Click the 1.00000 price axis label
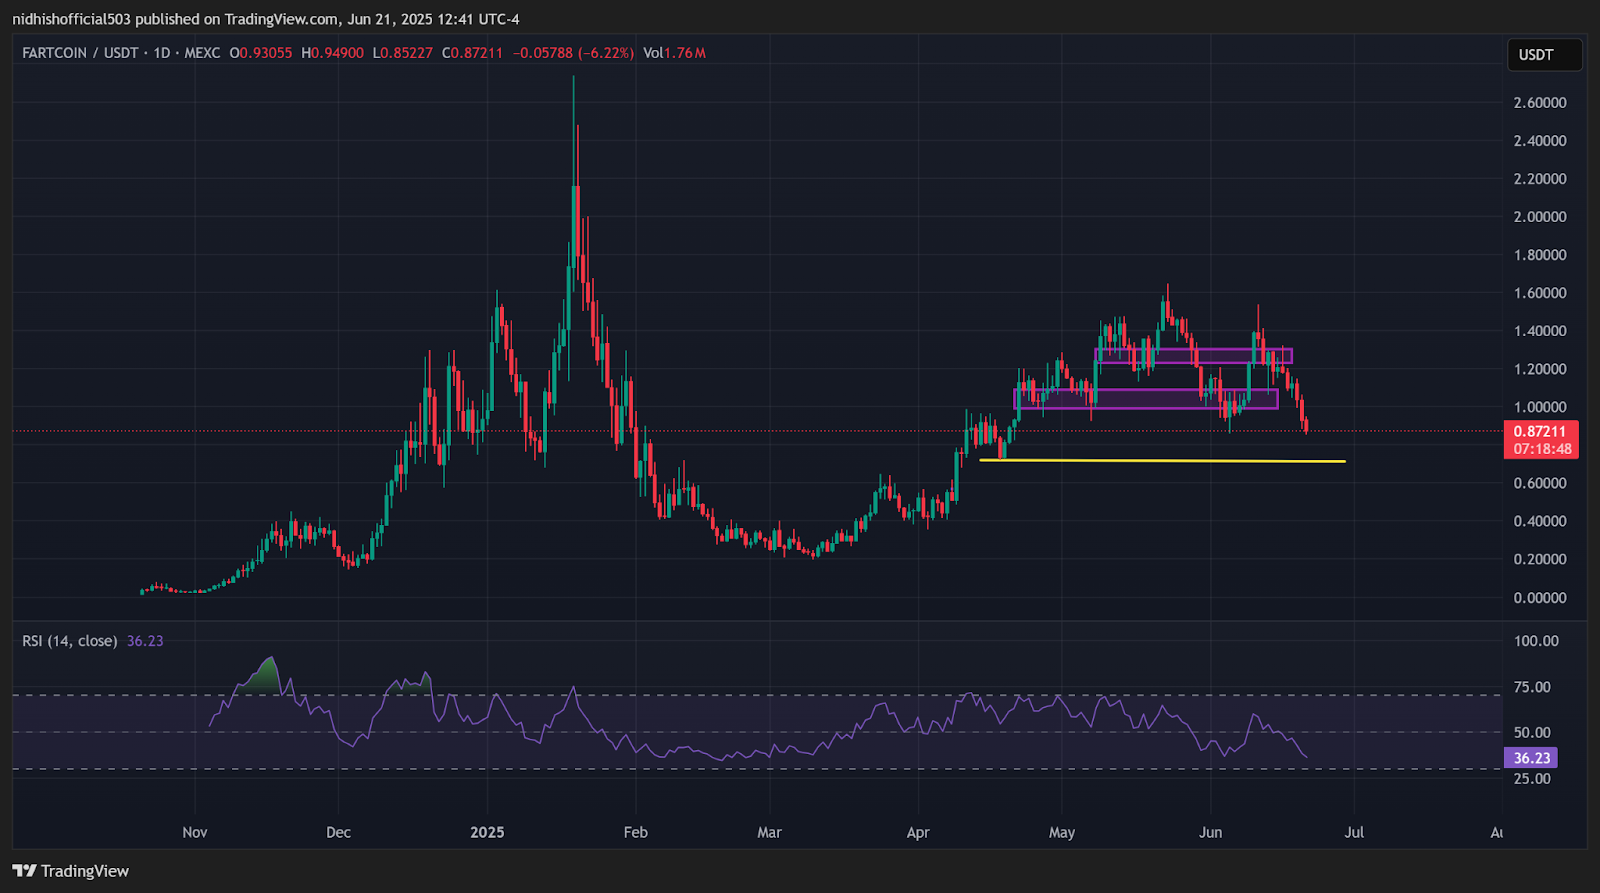1600x893 pixels. (x=1540, y=407)
